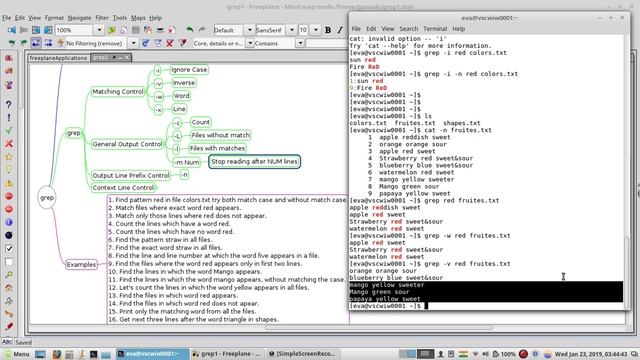Image resolution: width=640 pixels, height=360 pixels.
Task: Click the filter search text input field
Action: tap(327, 43)
